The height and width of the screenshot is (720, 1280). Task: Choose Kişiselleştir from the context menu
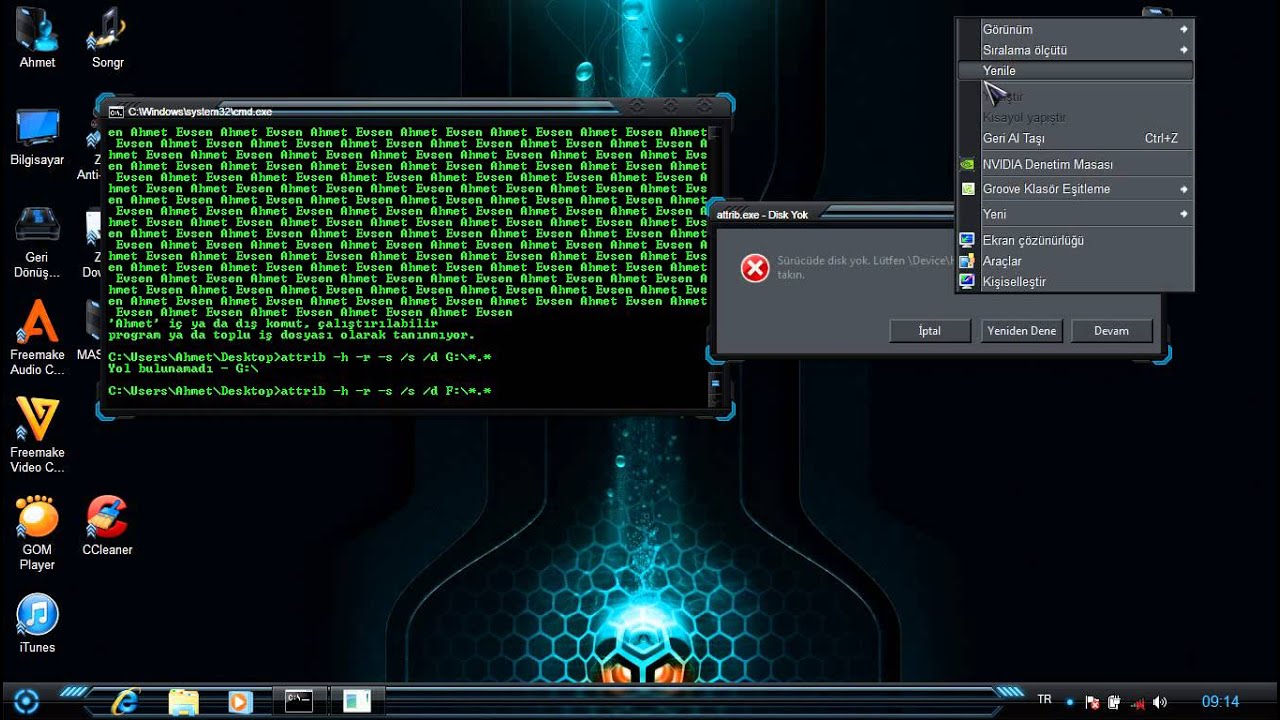[1075, 281]
